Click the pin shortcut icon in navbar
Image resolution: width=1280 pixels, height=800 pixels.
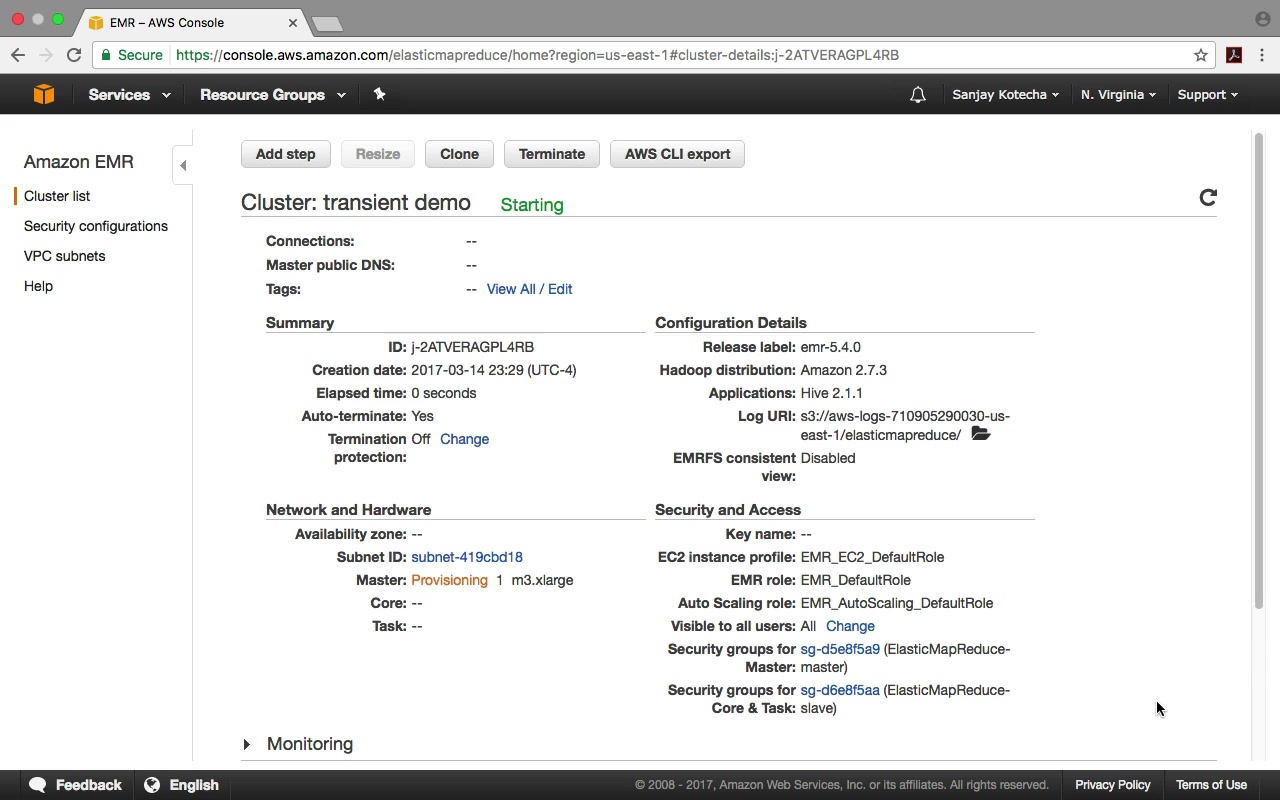379,94
